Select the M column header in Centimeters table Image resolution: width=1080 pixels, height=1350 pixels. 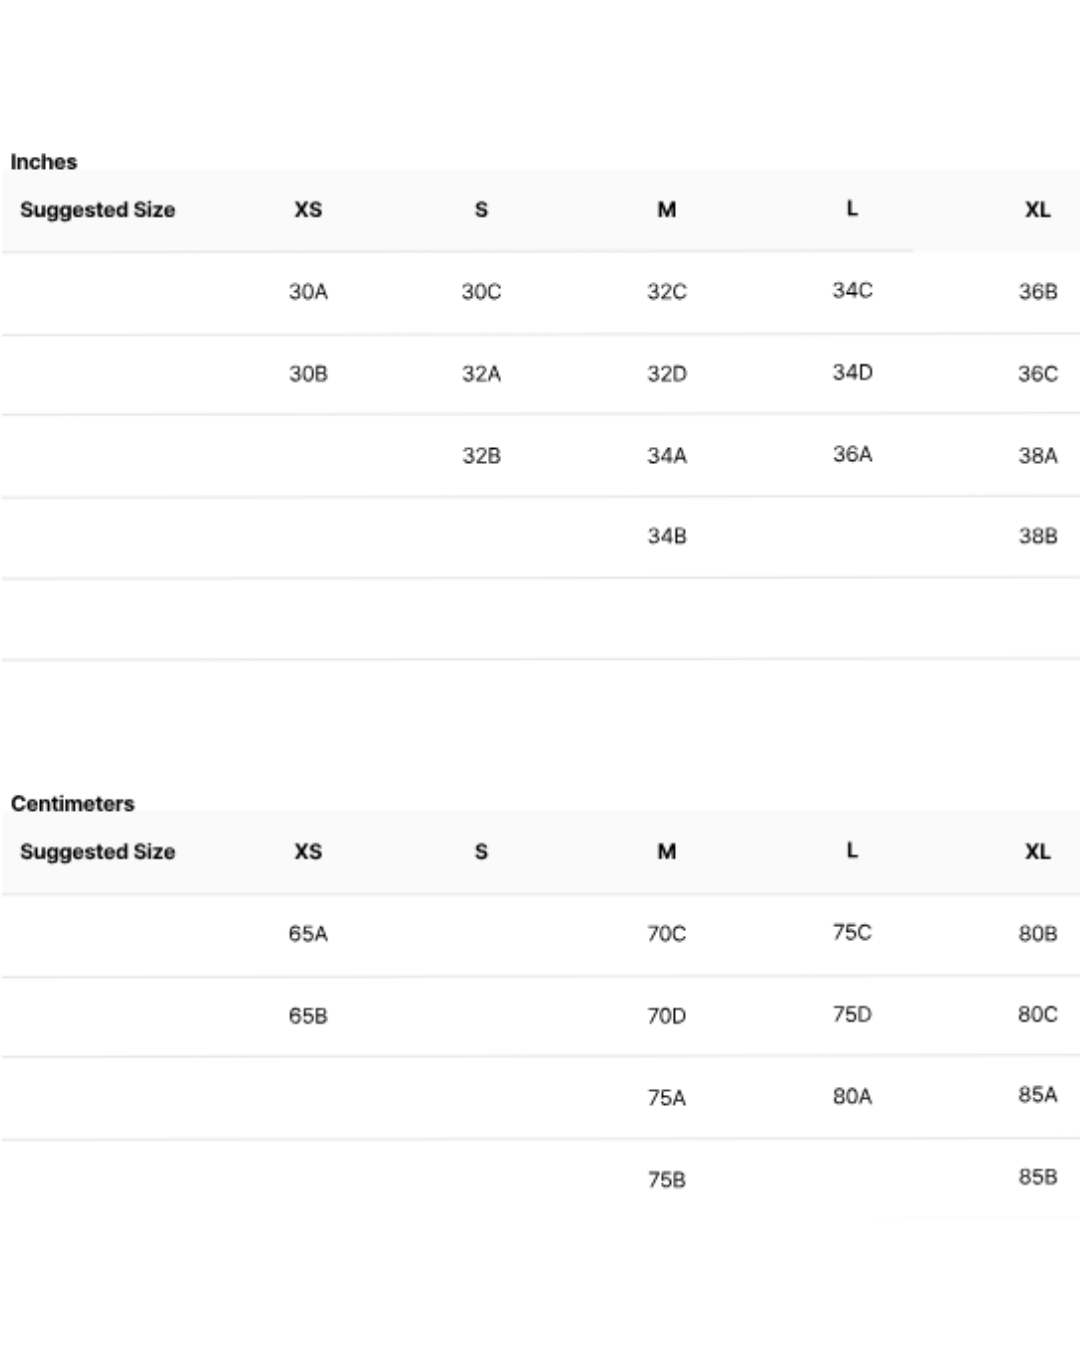[x=666, y=852]
